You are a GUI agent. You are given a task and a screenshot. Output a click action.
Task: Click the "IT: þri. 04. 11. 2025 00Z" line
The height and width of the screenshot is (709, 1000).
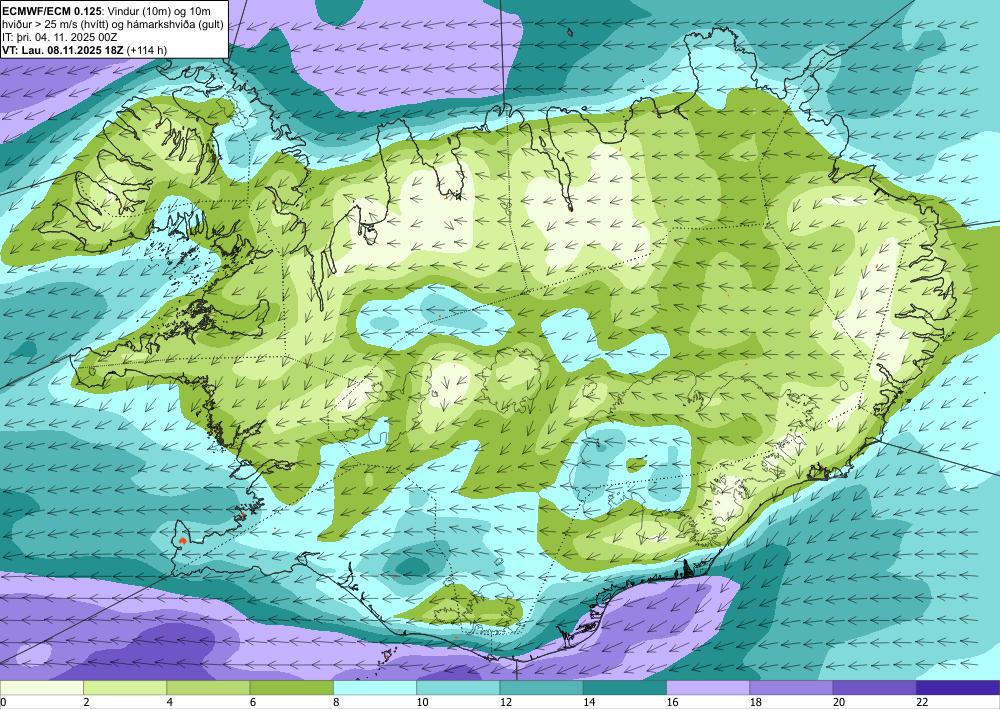pos(60,36)
